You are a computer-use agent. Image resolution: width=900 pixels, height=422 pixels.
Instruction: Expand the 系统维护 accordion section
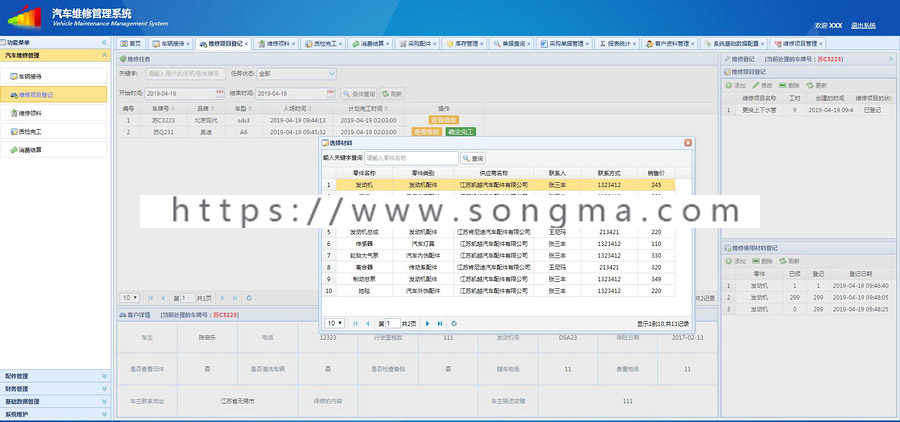point(56,414)
